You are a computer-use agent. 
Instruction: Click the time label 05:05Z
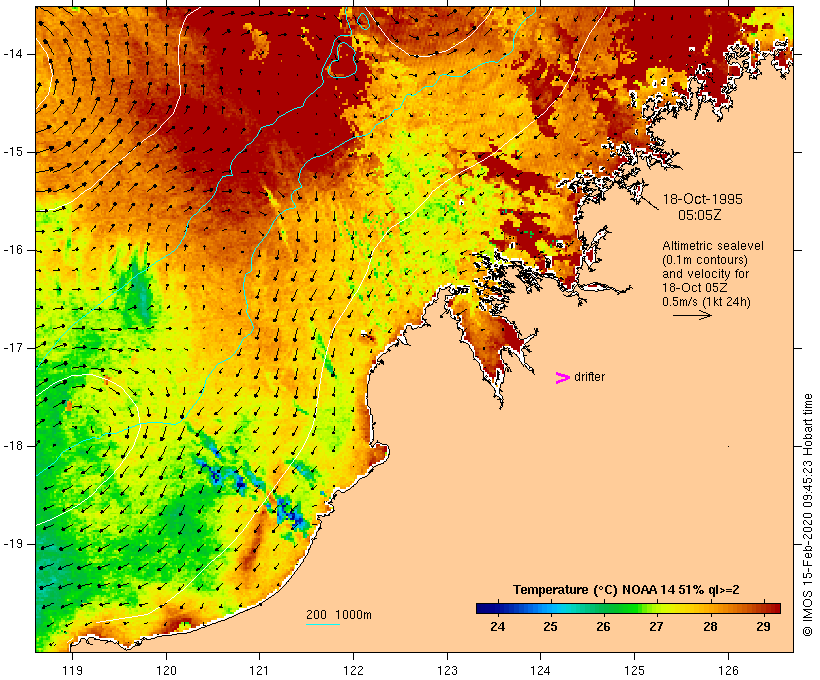700,215
